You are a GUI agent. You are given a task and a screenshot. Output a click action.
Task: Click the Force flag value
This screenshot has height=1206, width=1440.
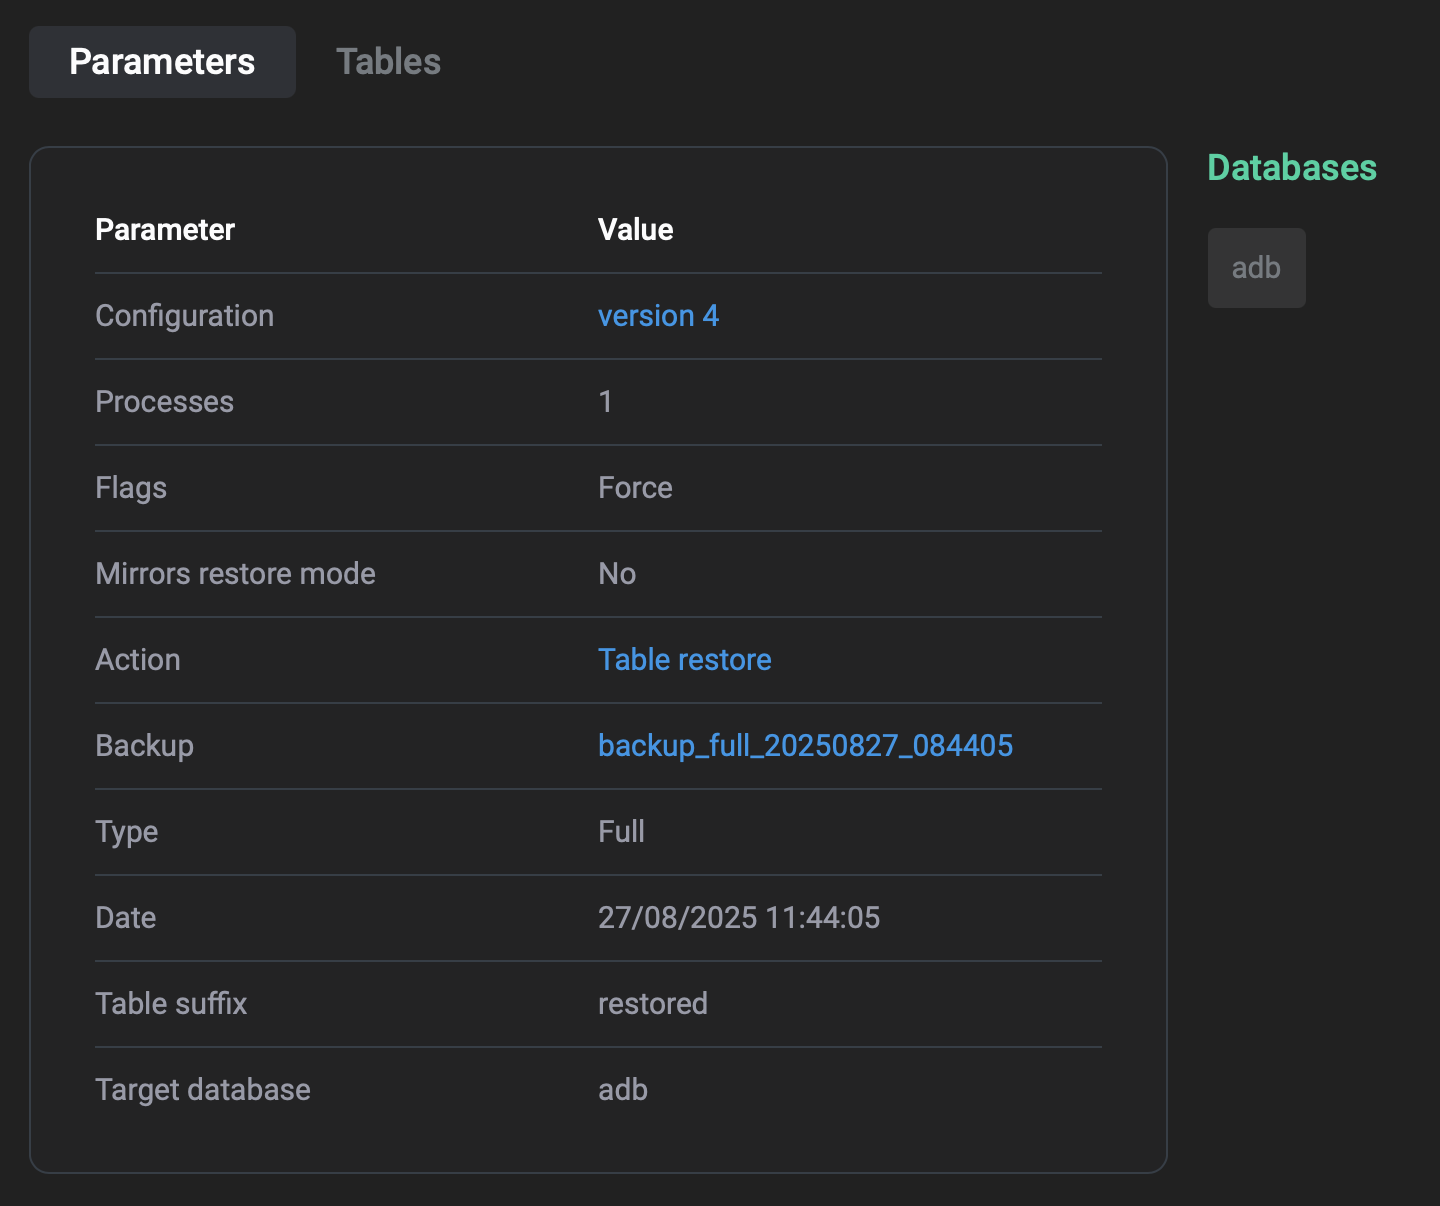tap(635, 488)
